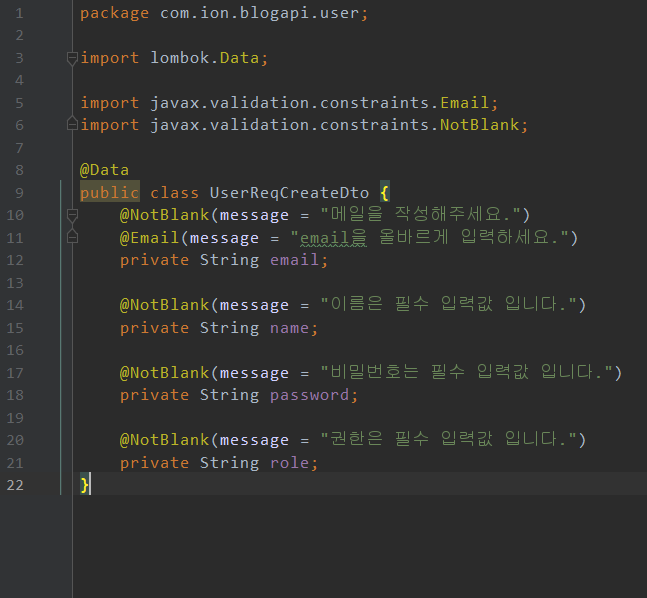Viewport: 647px width, 598px height.
Task: Toggle the annotation fold marker at line 10
Action: pyautogui.click(x=72, y=215)
